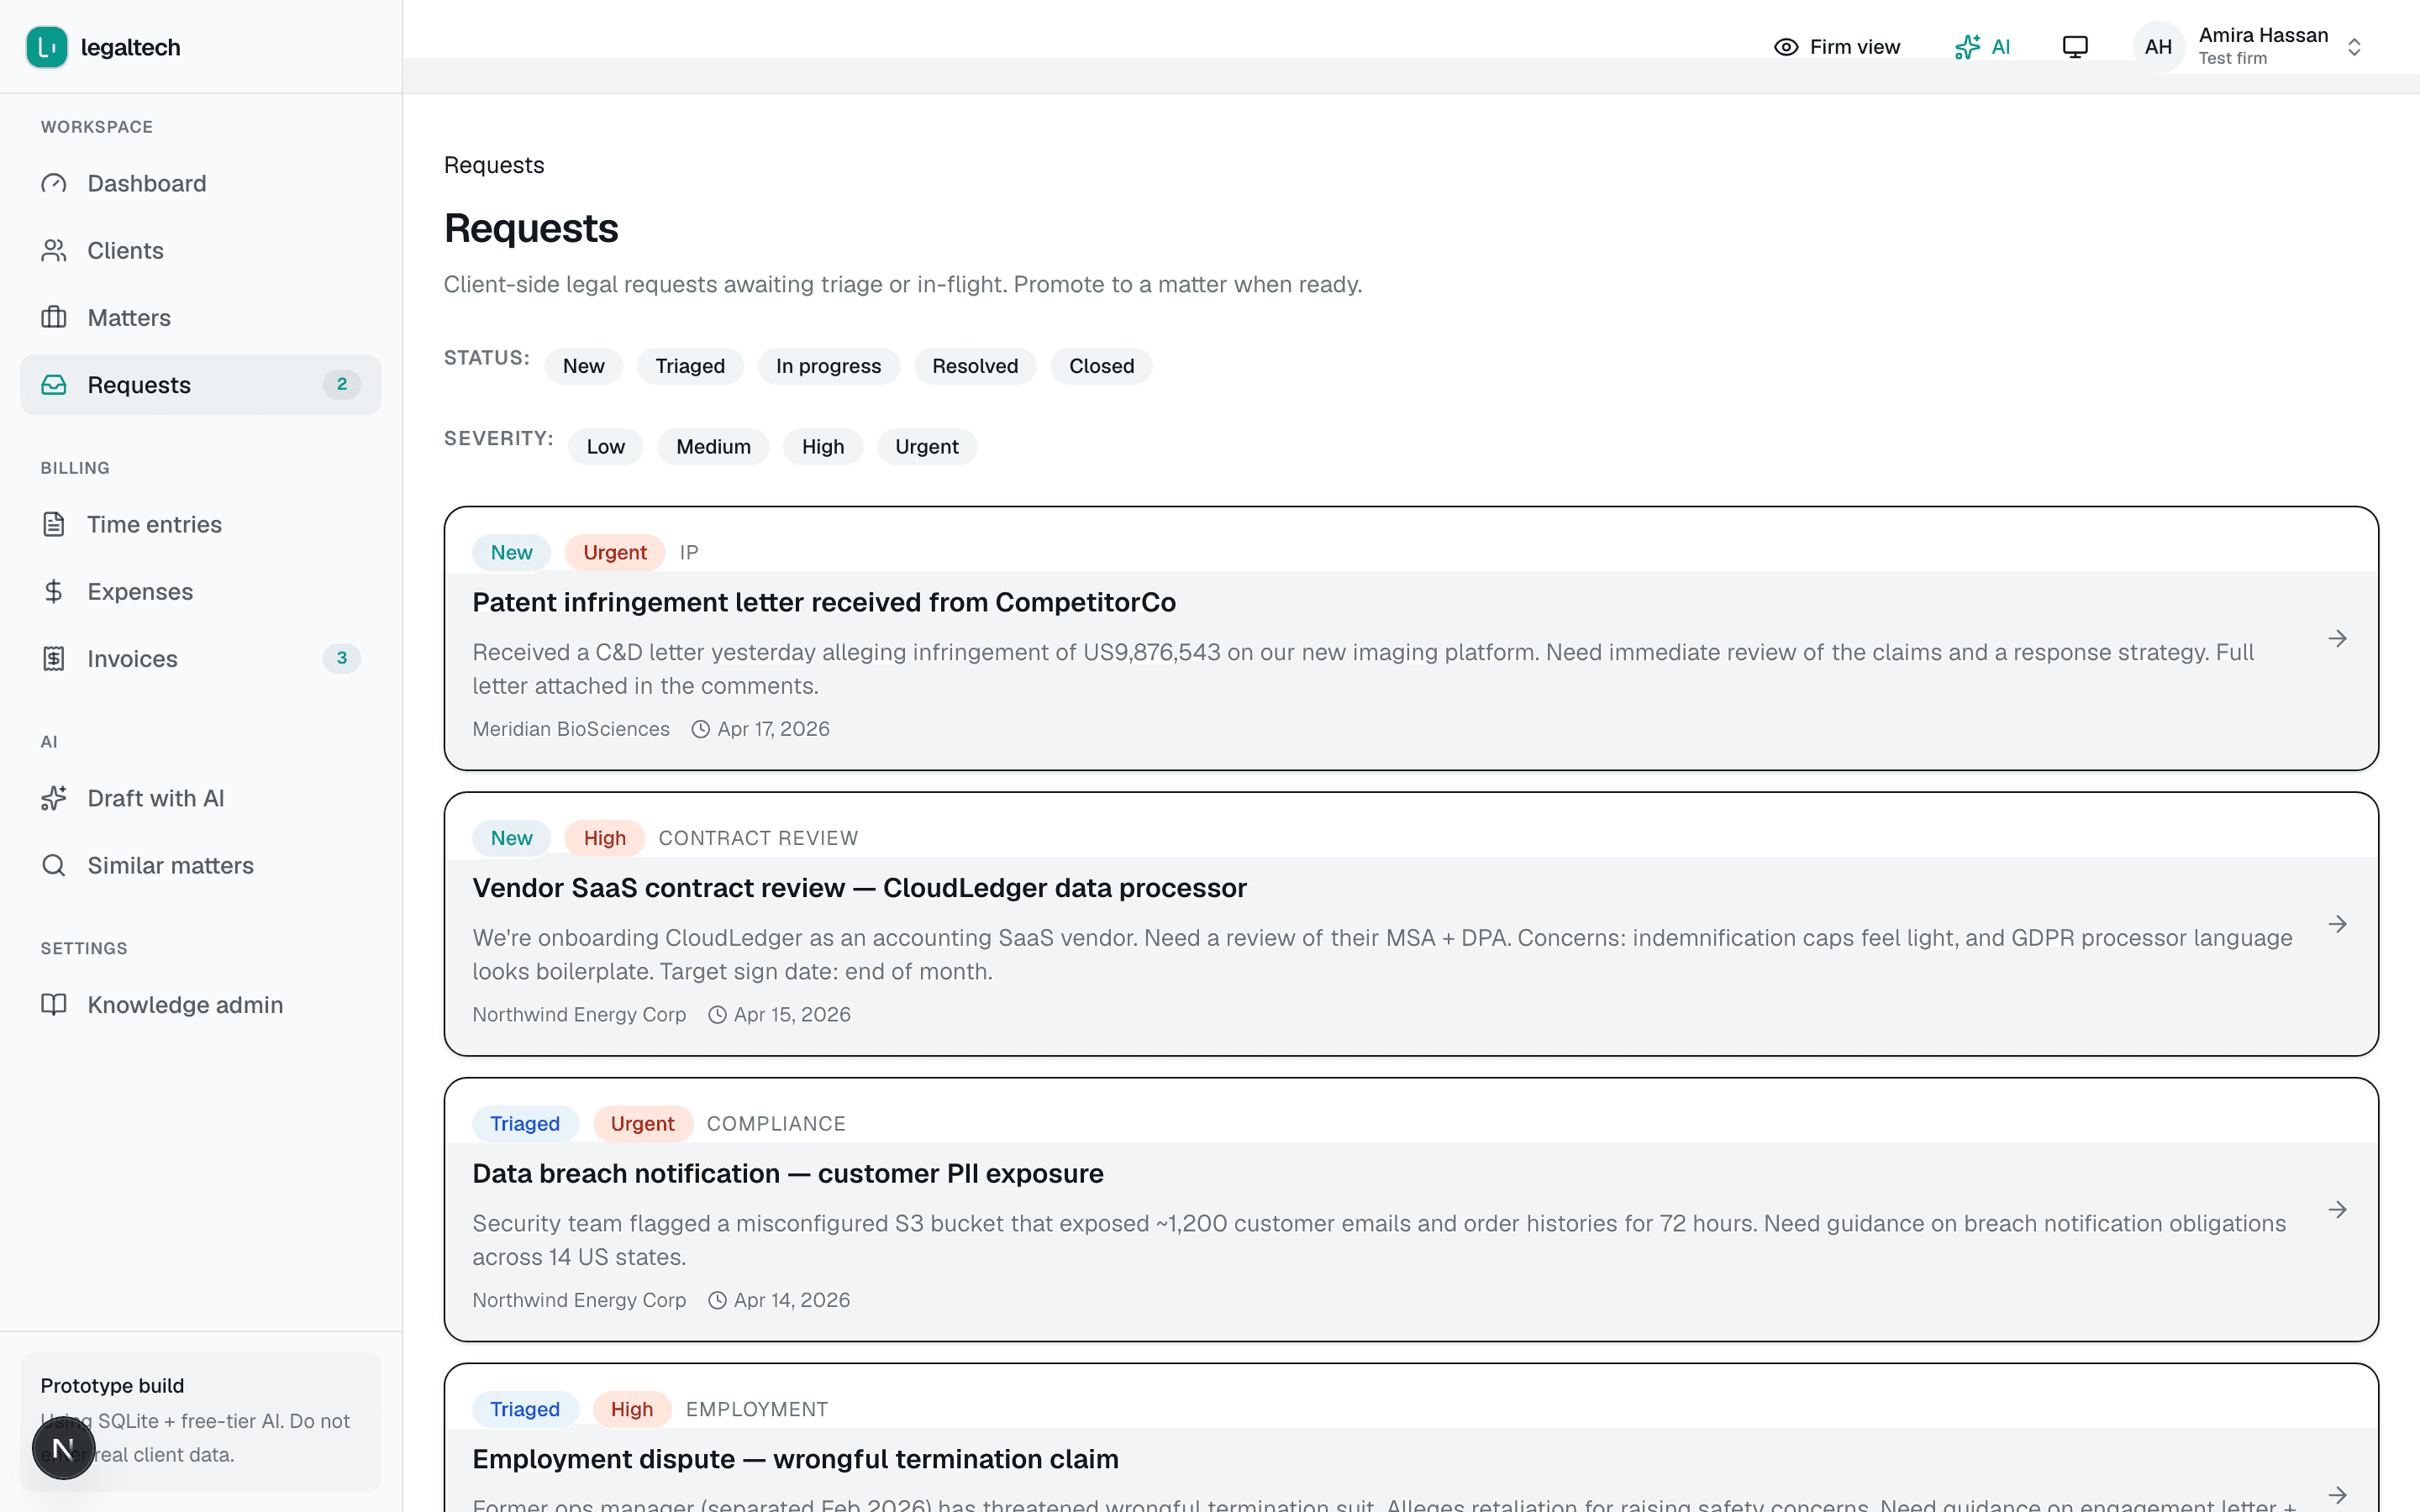Click New badge on Patent infringement card
This screenshot has height=1512, width=2420.
click(x=512, y=553)
